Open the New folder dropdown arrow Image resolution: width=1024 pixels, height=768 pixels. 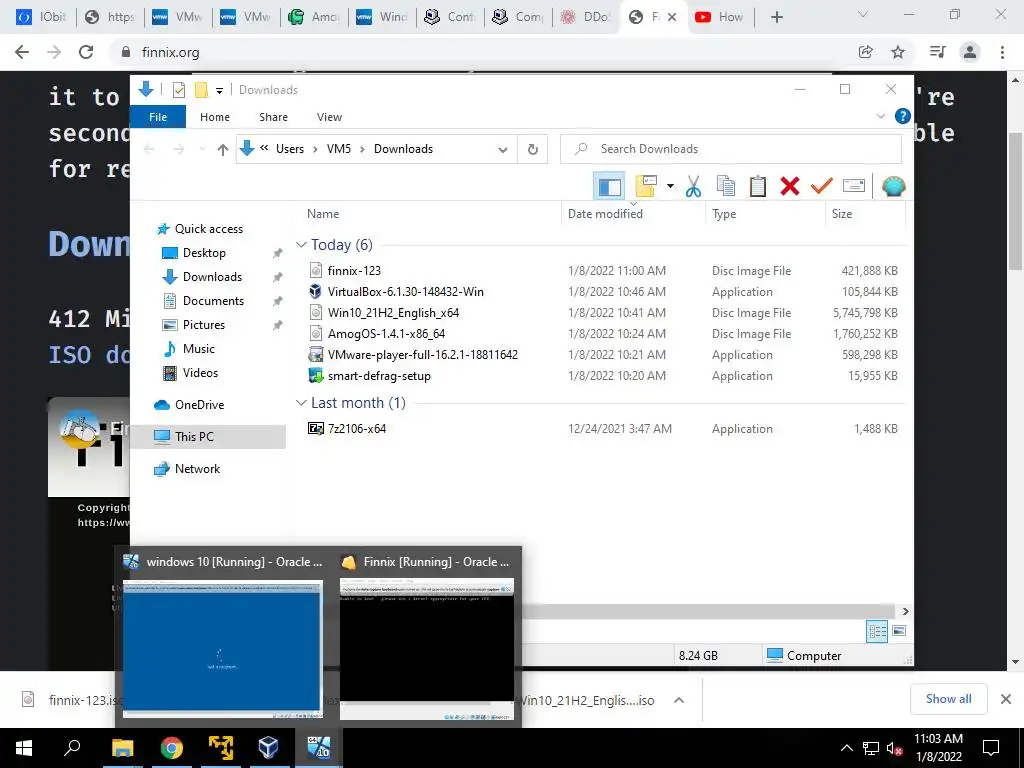point(670,187)
